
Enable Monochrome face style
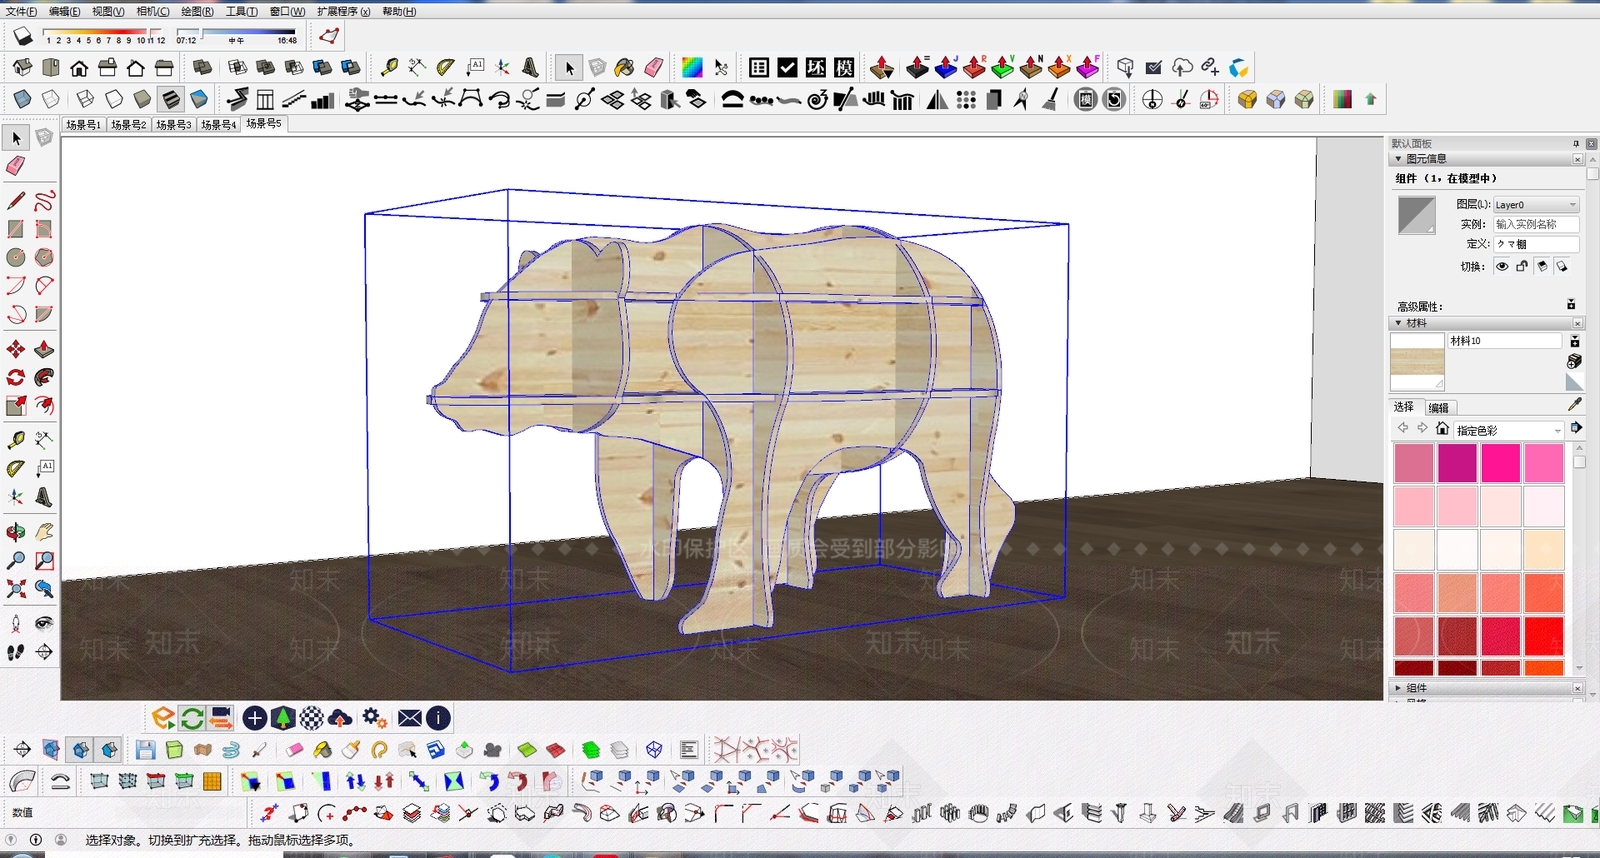(199, 99)
